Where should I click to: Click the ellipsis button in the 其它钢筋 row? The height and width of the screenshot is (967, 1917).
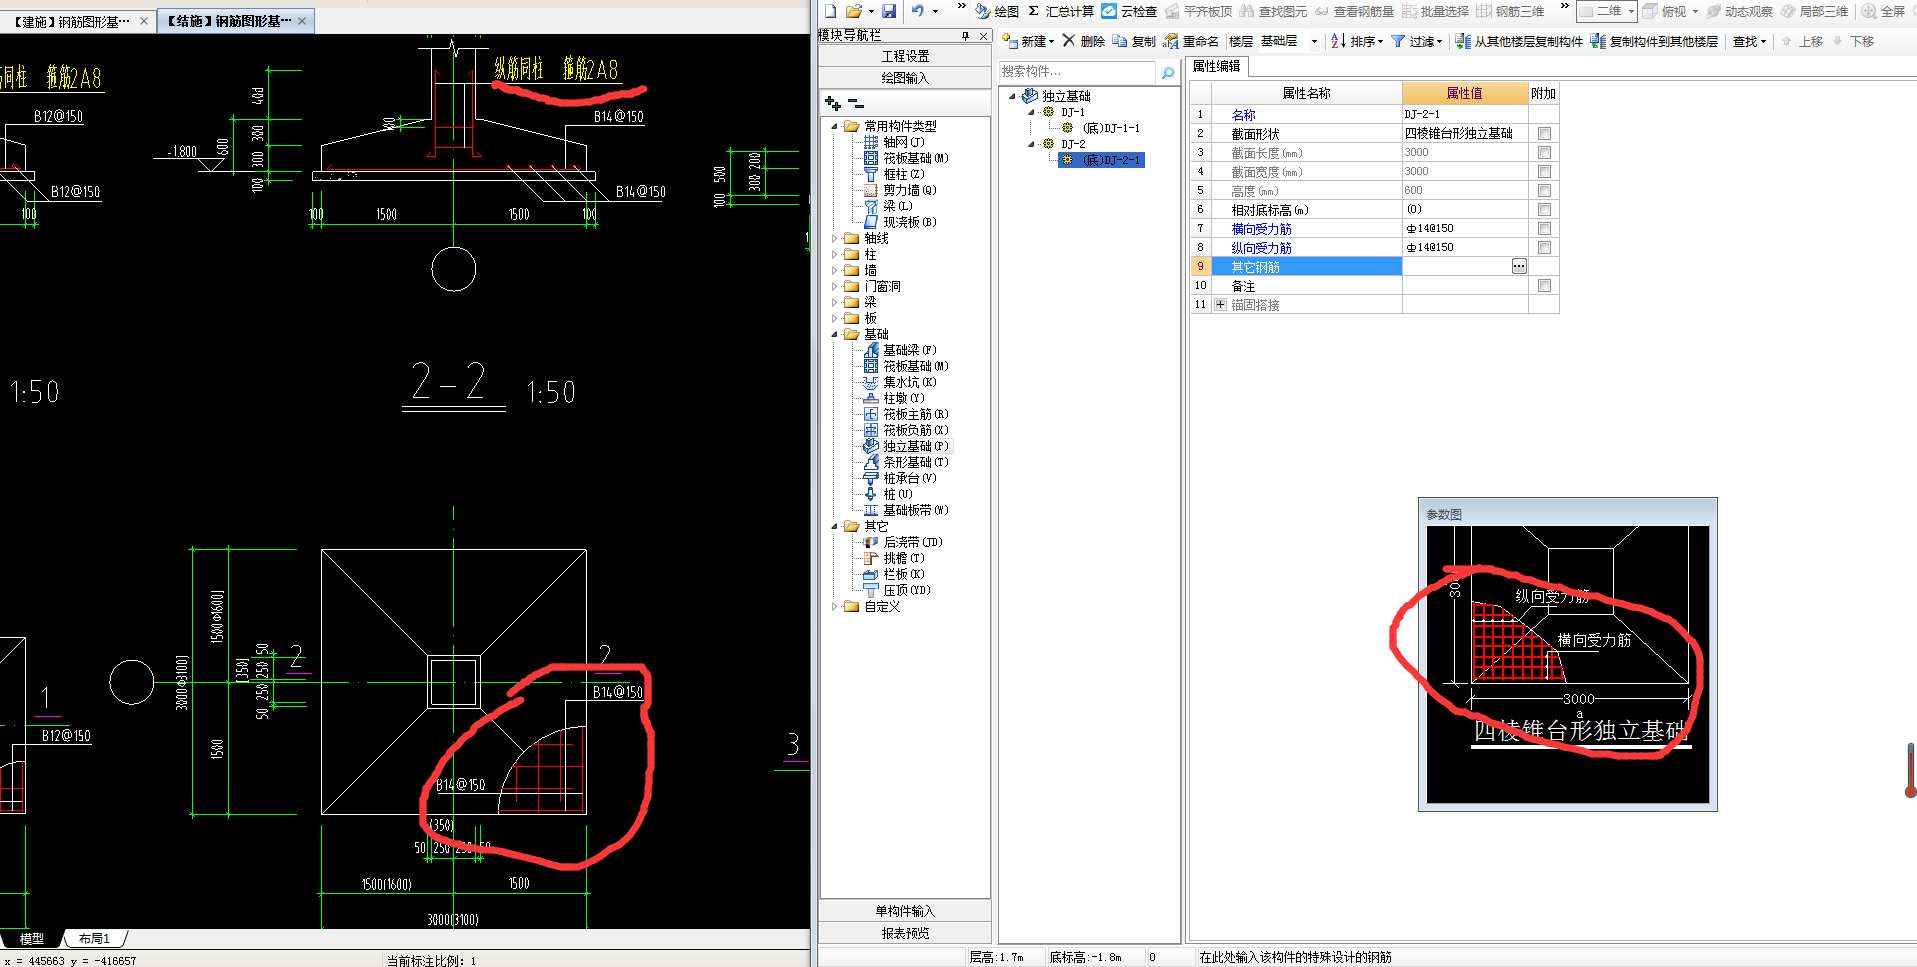[1519, 266]
